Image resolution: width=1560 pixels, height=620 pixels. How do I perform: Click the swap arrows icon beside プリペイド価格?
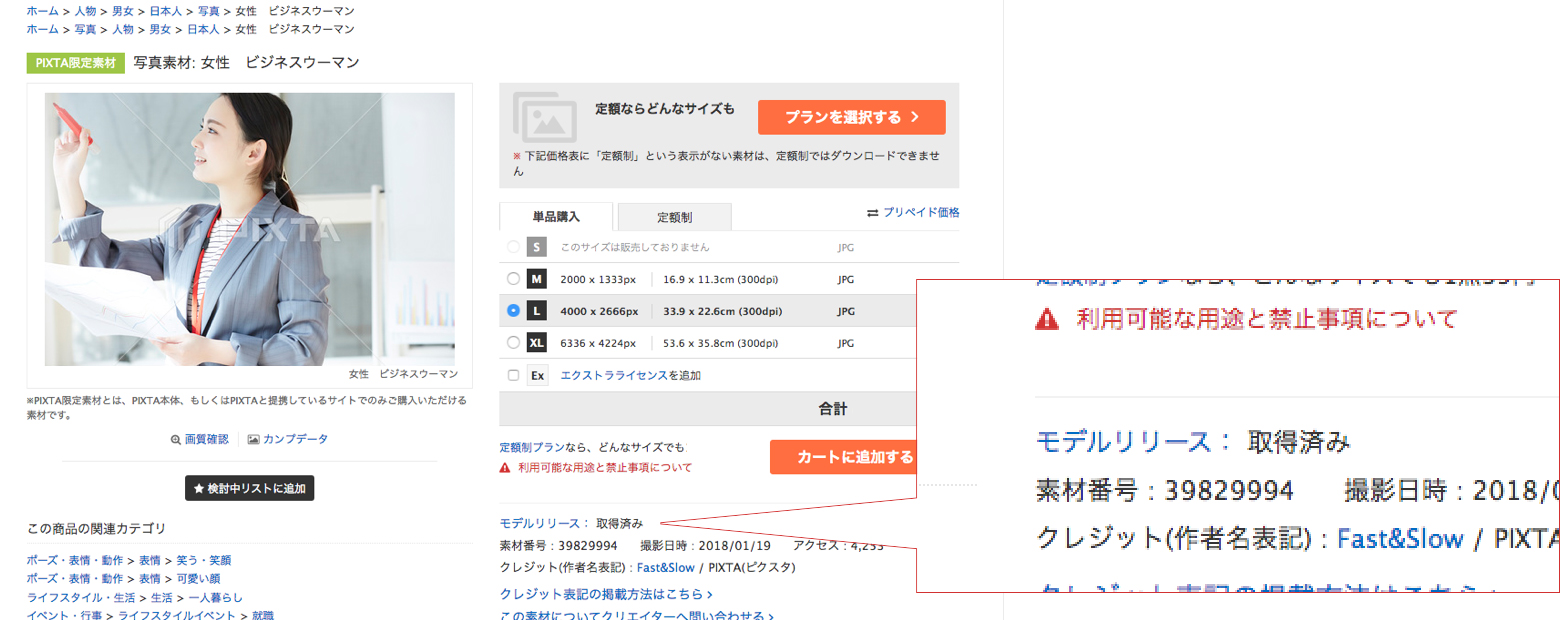[872, 213]
